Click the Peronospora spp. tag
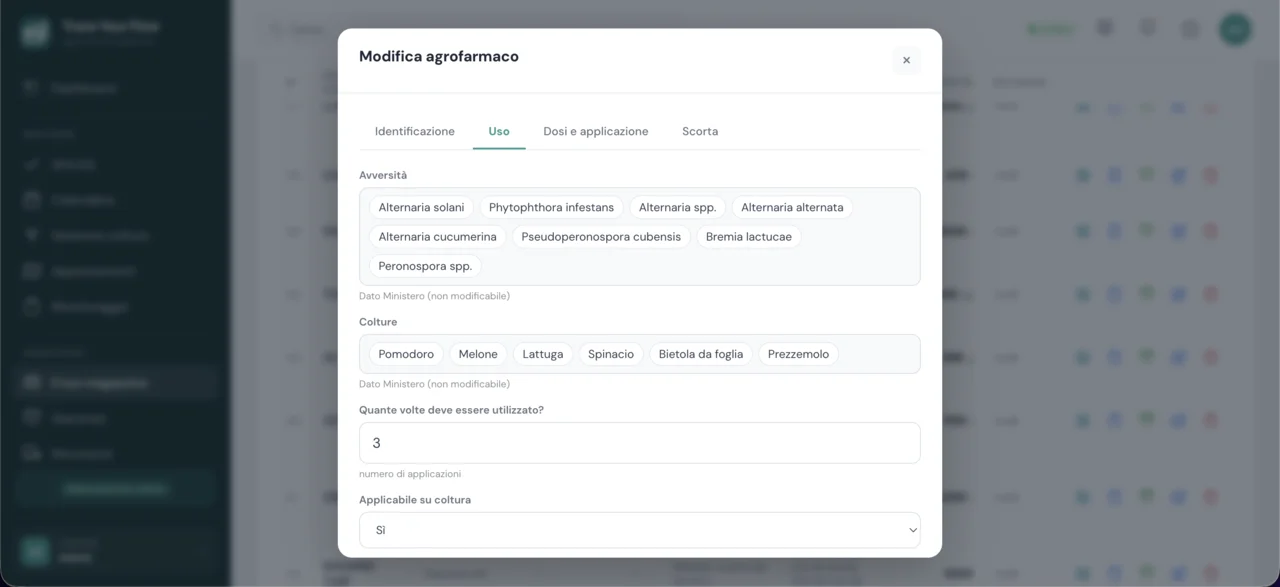Screen dimensions: 1280x587 425,266
